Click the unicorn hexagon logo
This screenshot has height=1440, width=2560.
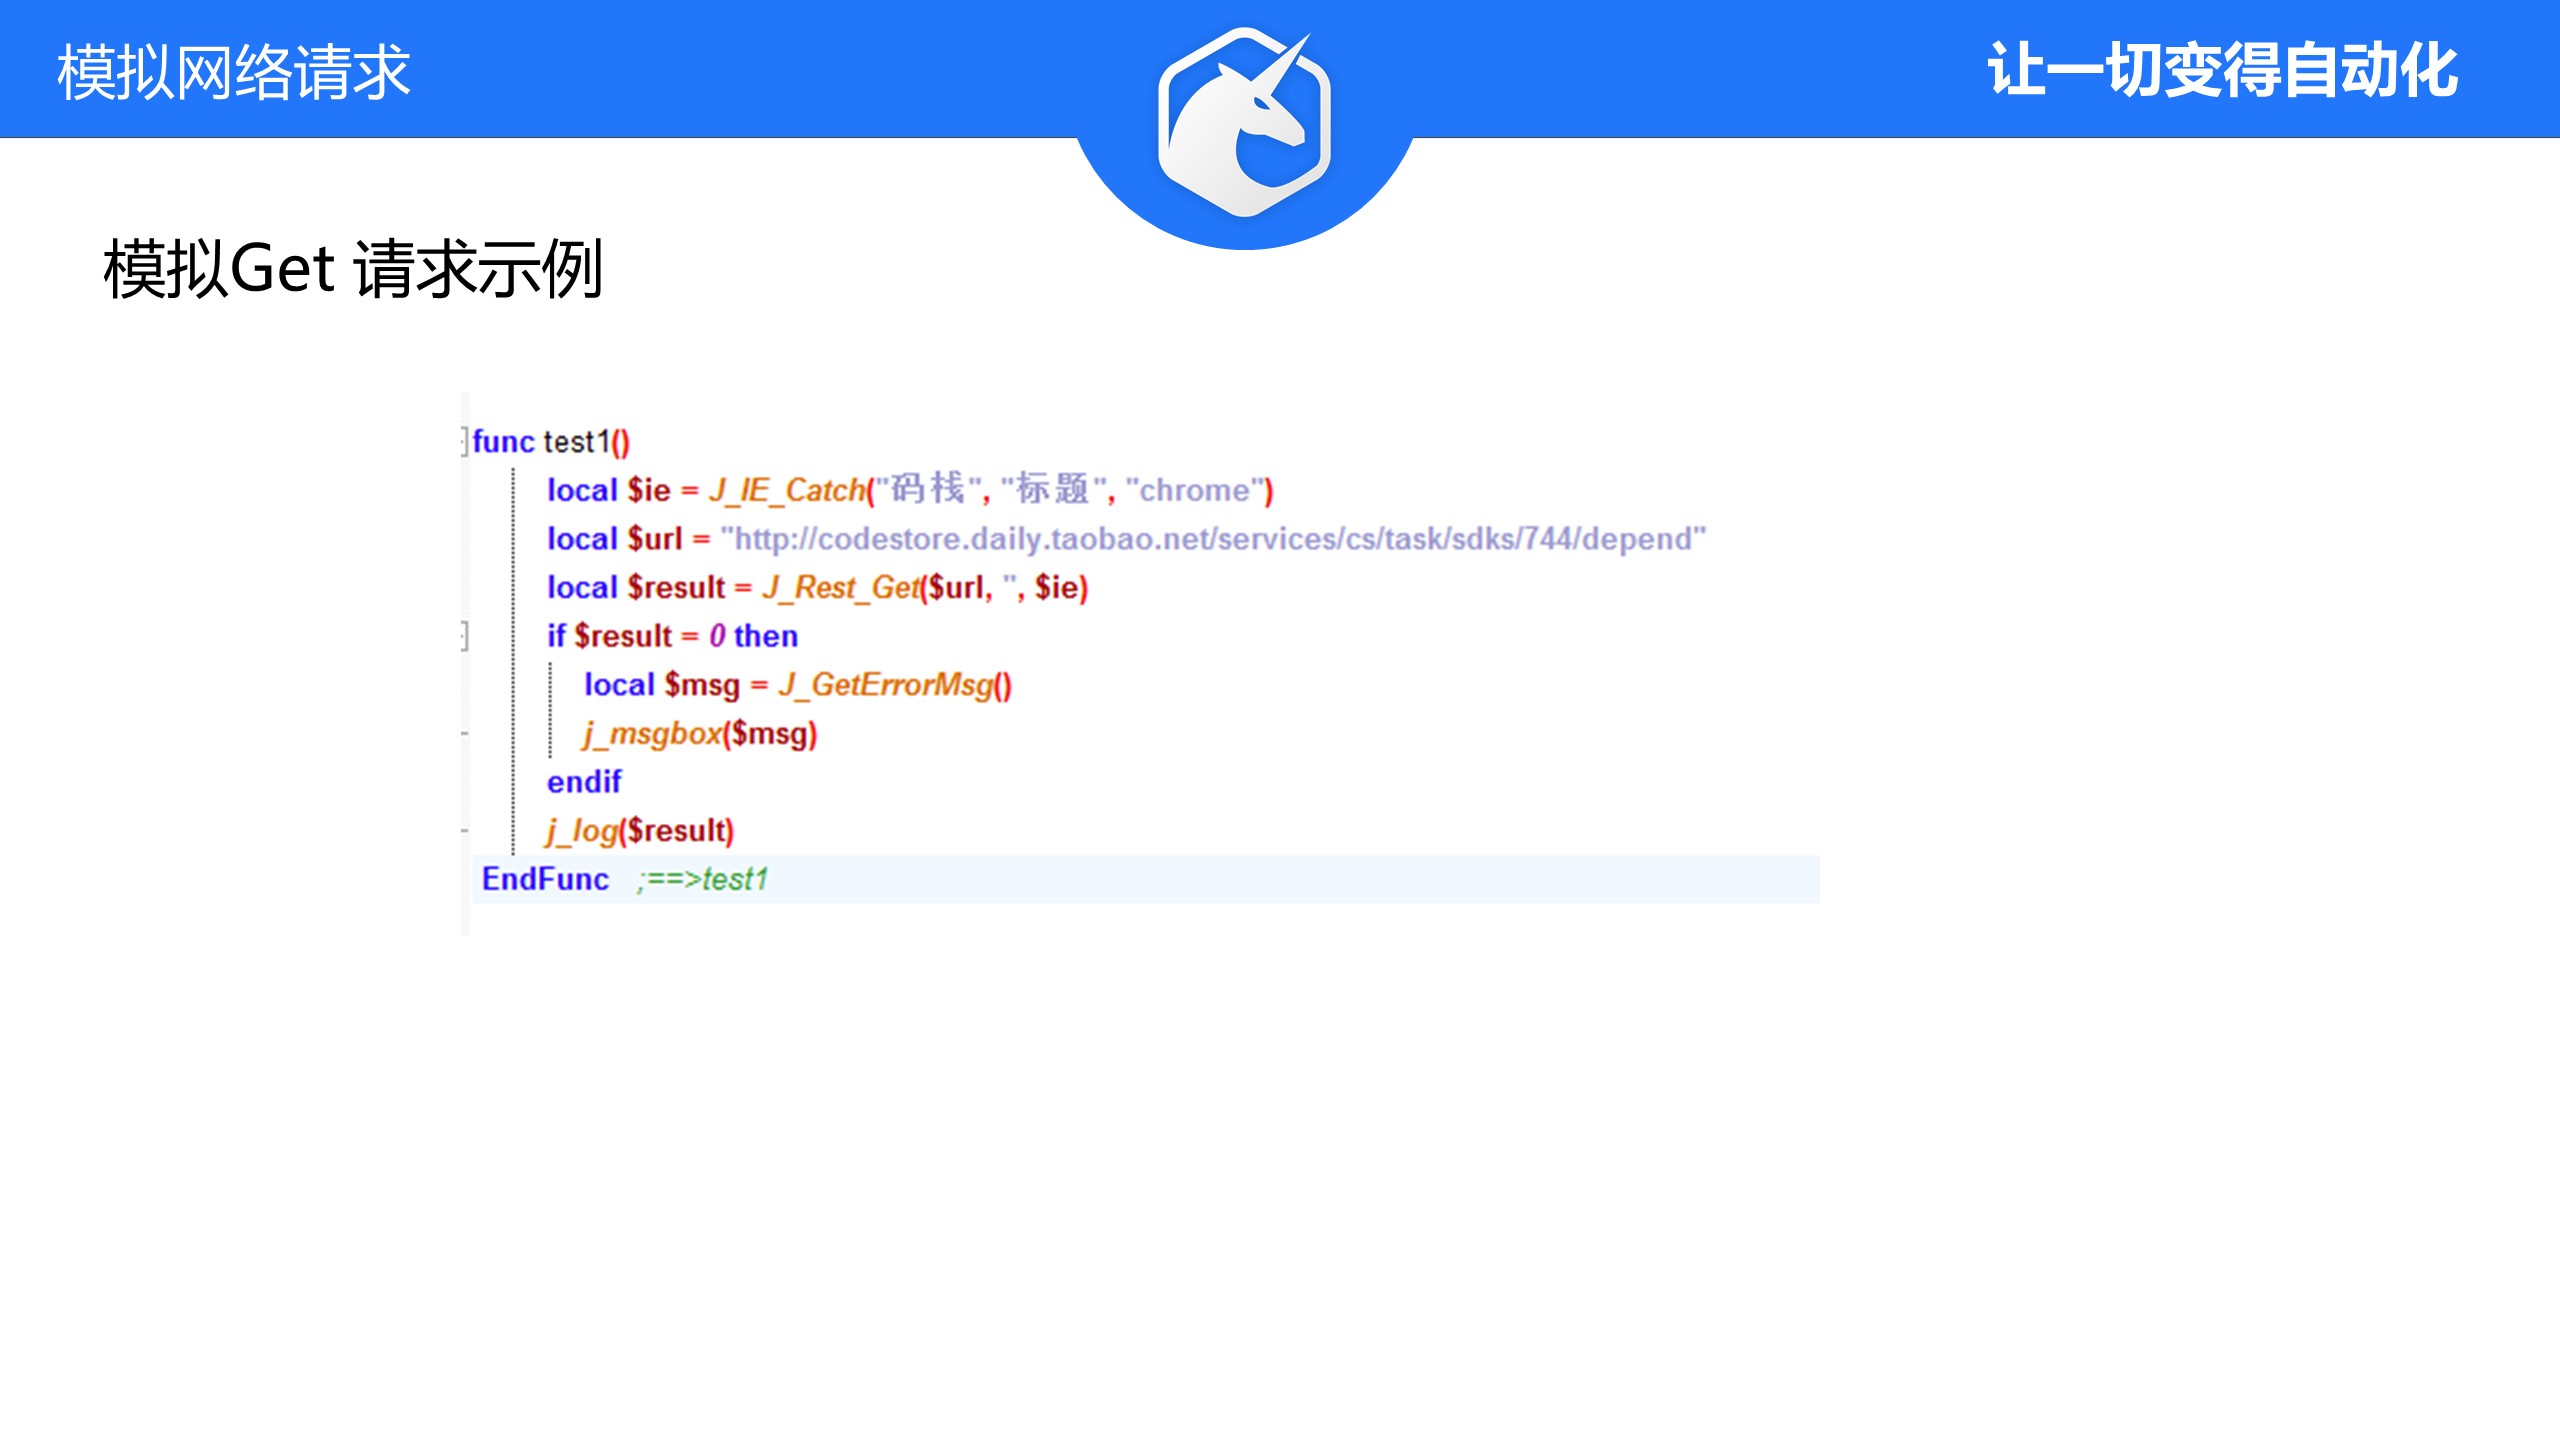(x=1244, y=124)
